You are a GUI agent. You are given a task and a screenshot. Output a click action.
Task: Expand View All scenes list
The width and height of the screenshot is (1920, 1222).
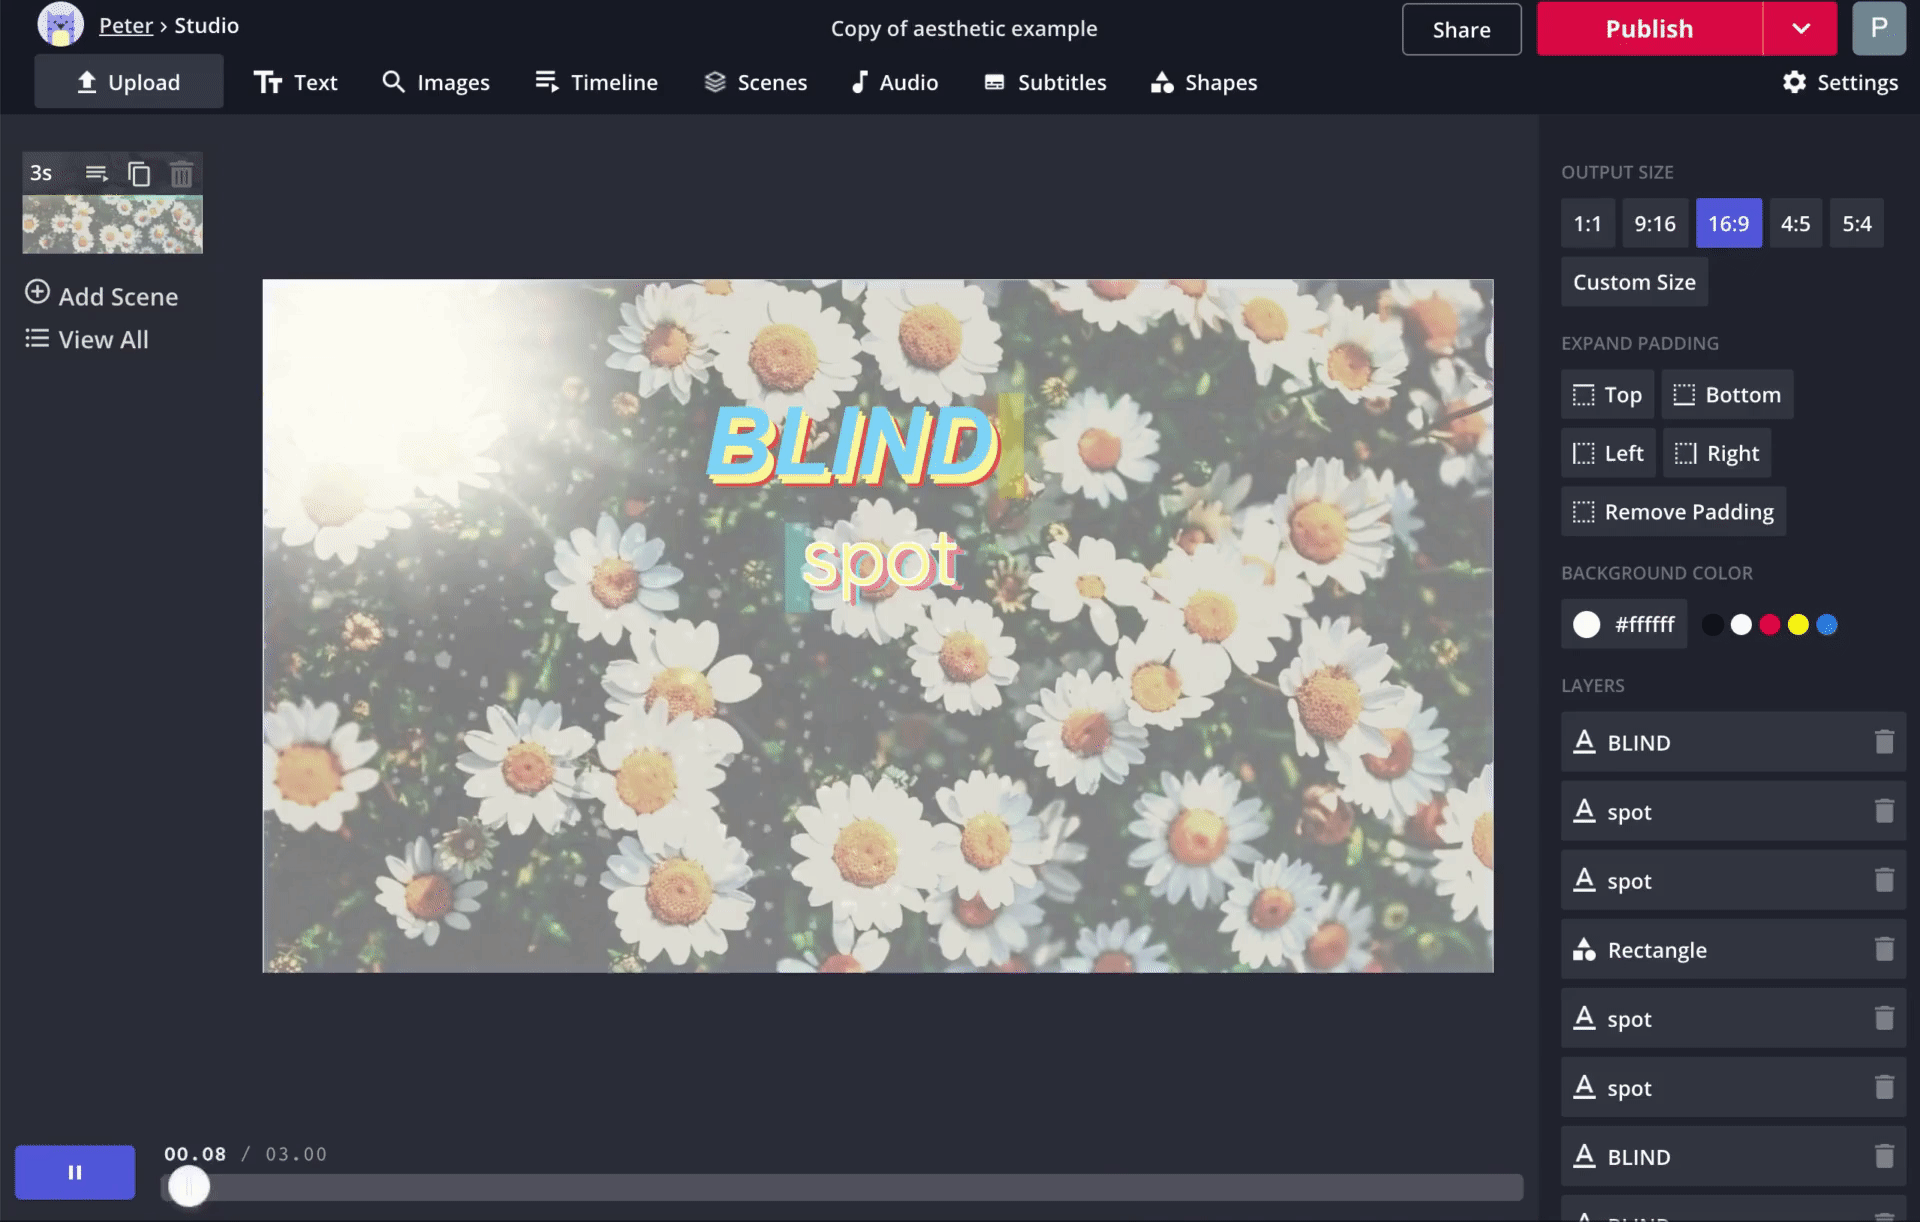tap(87, 340)
